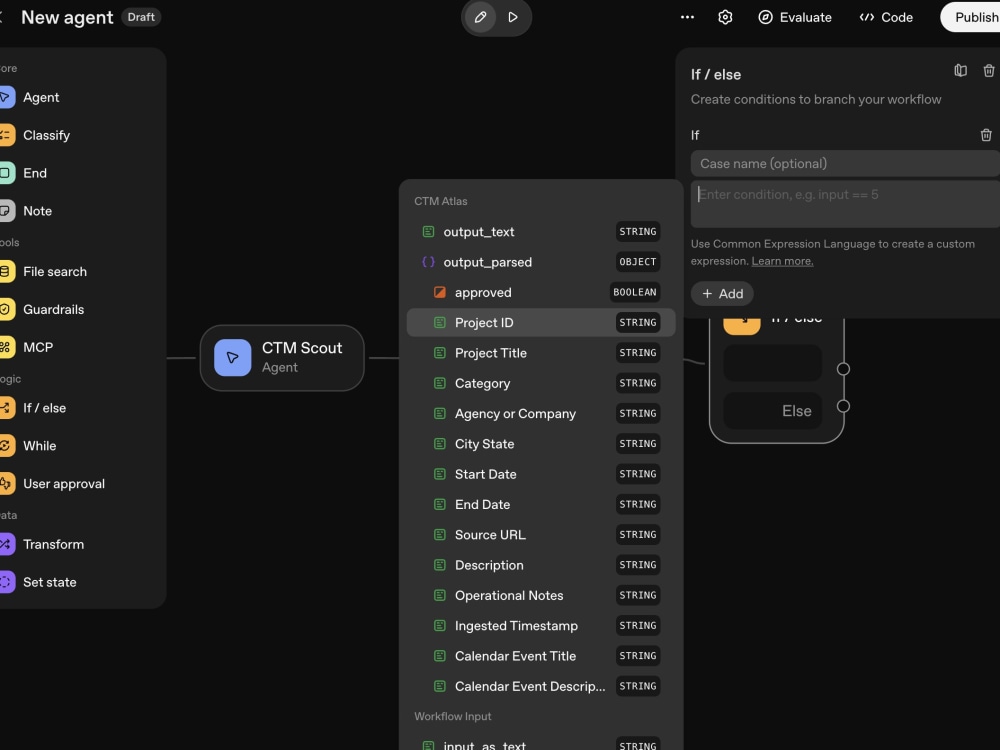Pick the Ingested Timestamp variable
The height and width of the screenshot is (750, 1000).
click(541, 626)
